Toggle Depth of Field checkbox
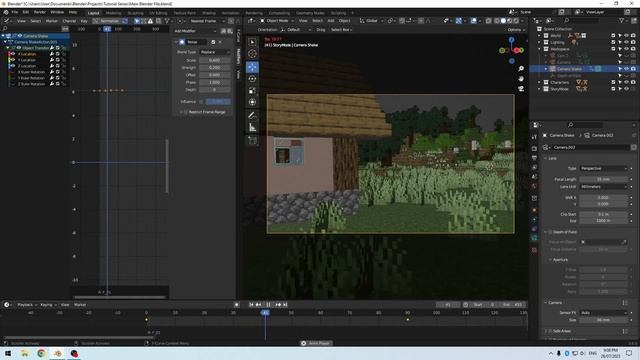The image size is (640, 360). tap(550, 232)
